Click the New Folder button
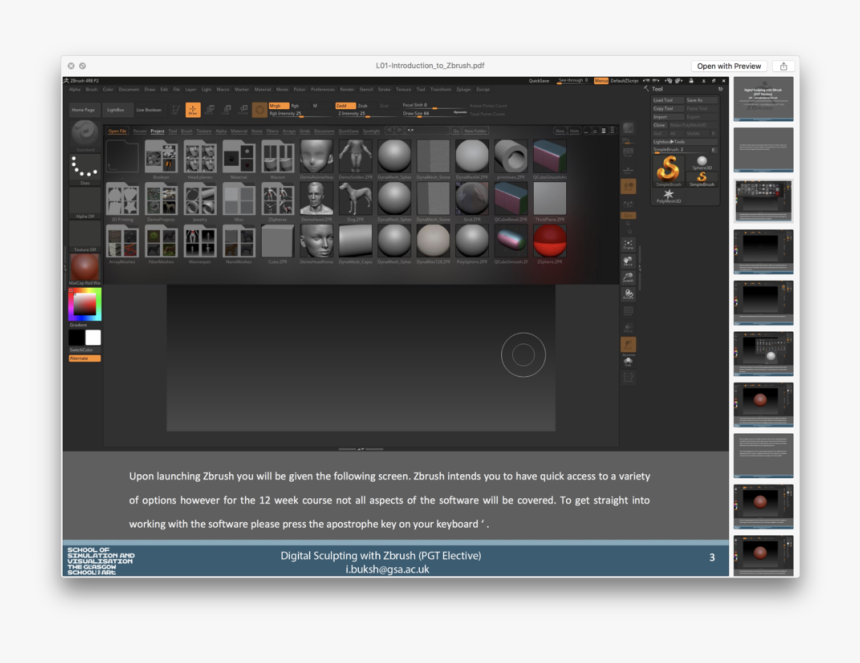Viewport: 860px width, 663px height. [x=476, y=131]
